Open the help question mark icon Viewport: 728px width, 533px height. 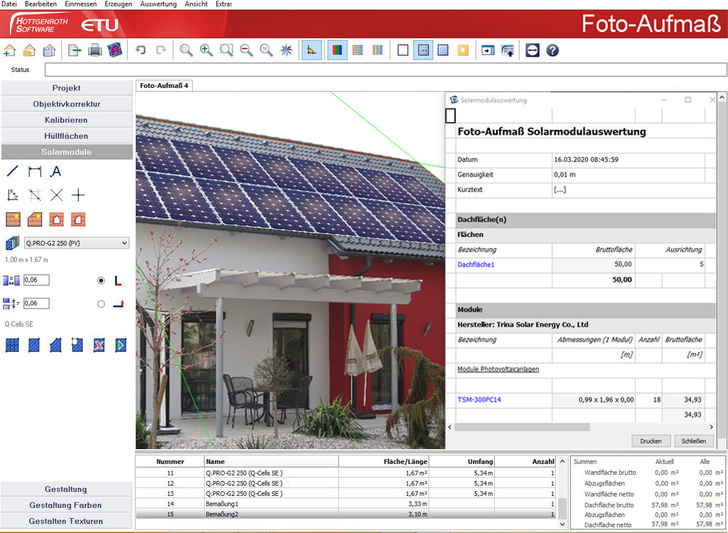(552, 50)
